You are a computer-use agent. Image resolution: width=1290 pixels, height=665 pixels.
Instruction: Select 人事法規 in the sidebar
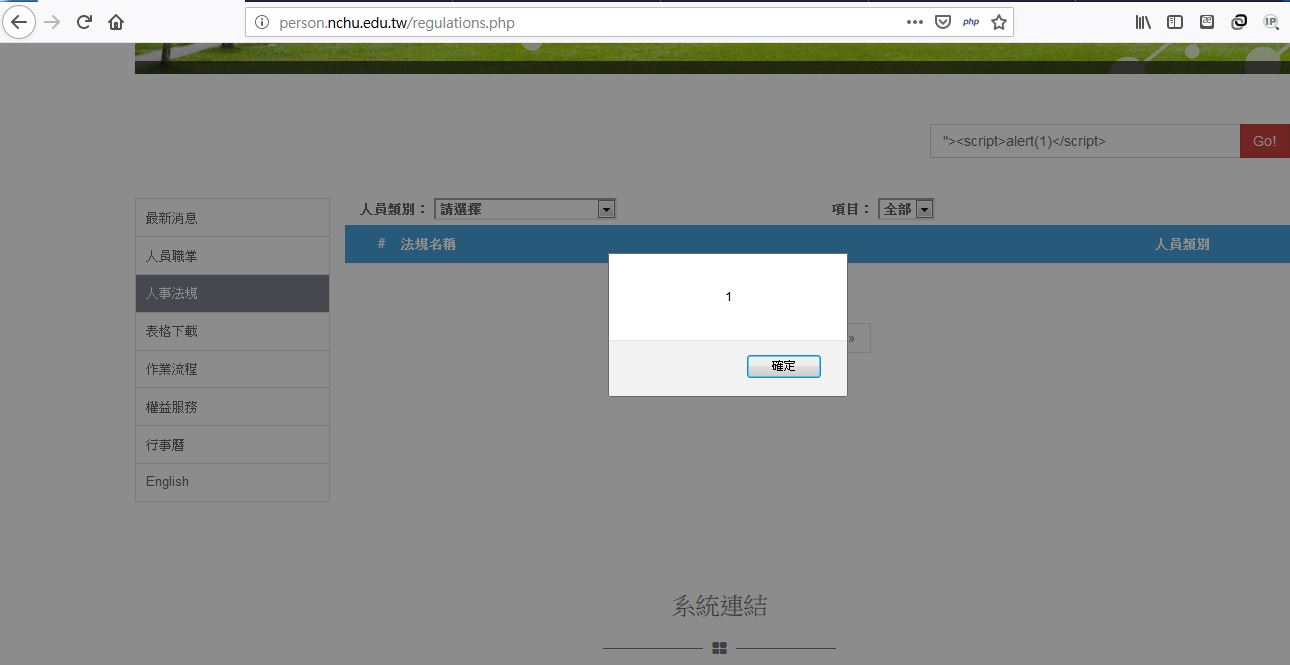pos(232,293)
